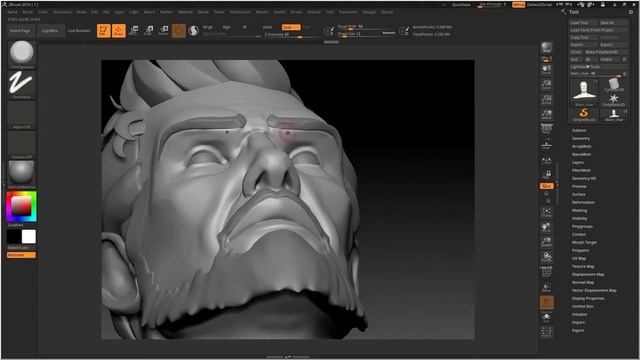Activate the Scale transform icon
This screenshot has width=640, height=360.
click(x=149, y=31)
